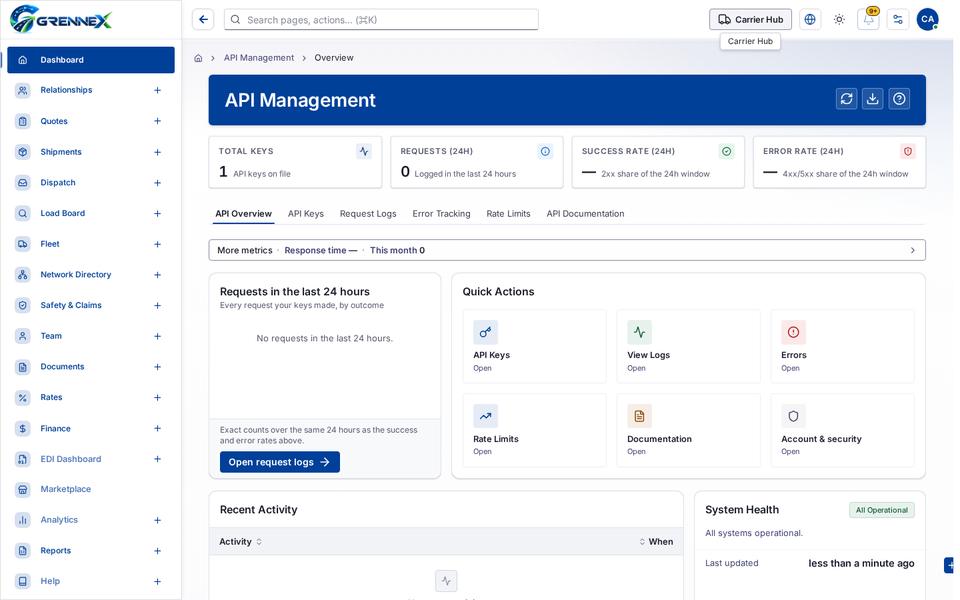
Task: Open the settings sliders icon
Action: [898, 20]
